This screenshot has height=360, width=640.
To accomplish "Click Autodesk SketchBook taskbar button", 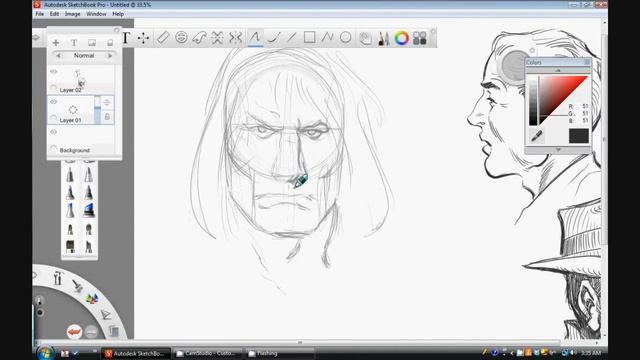I will click(x=135, y=353).
